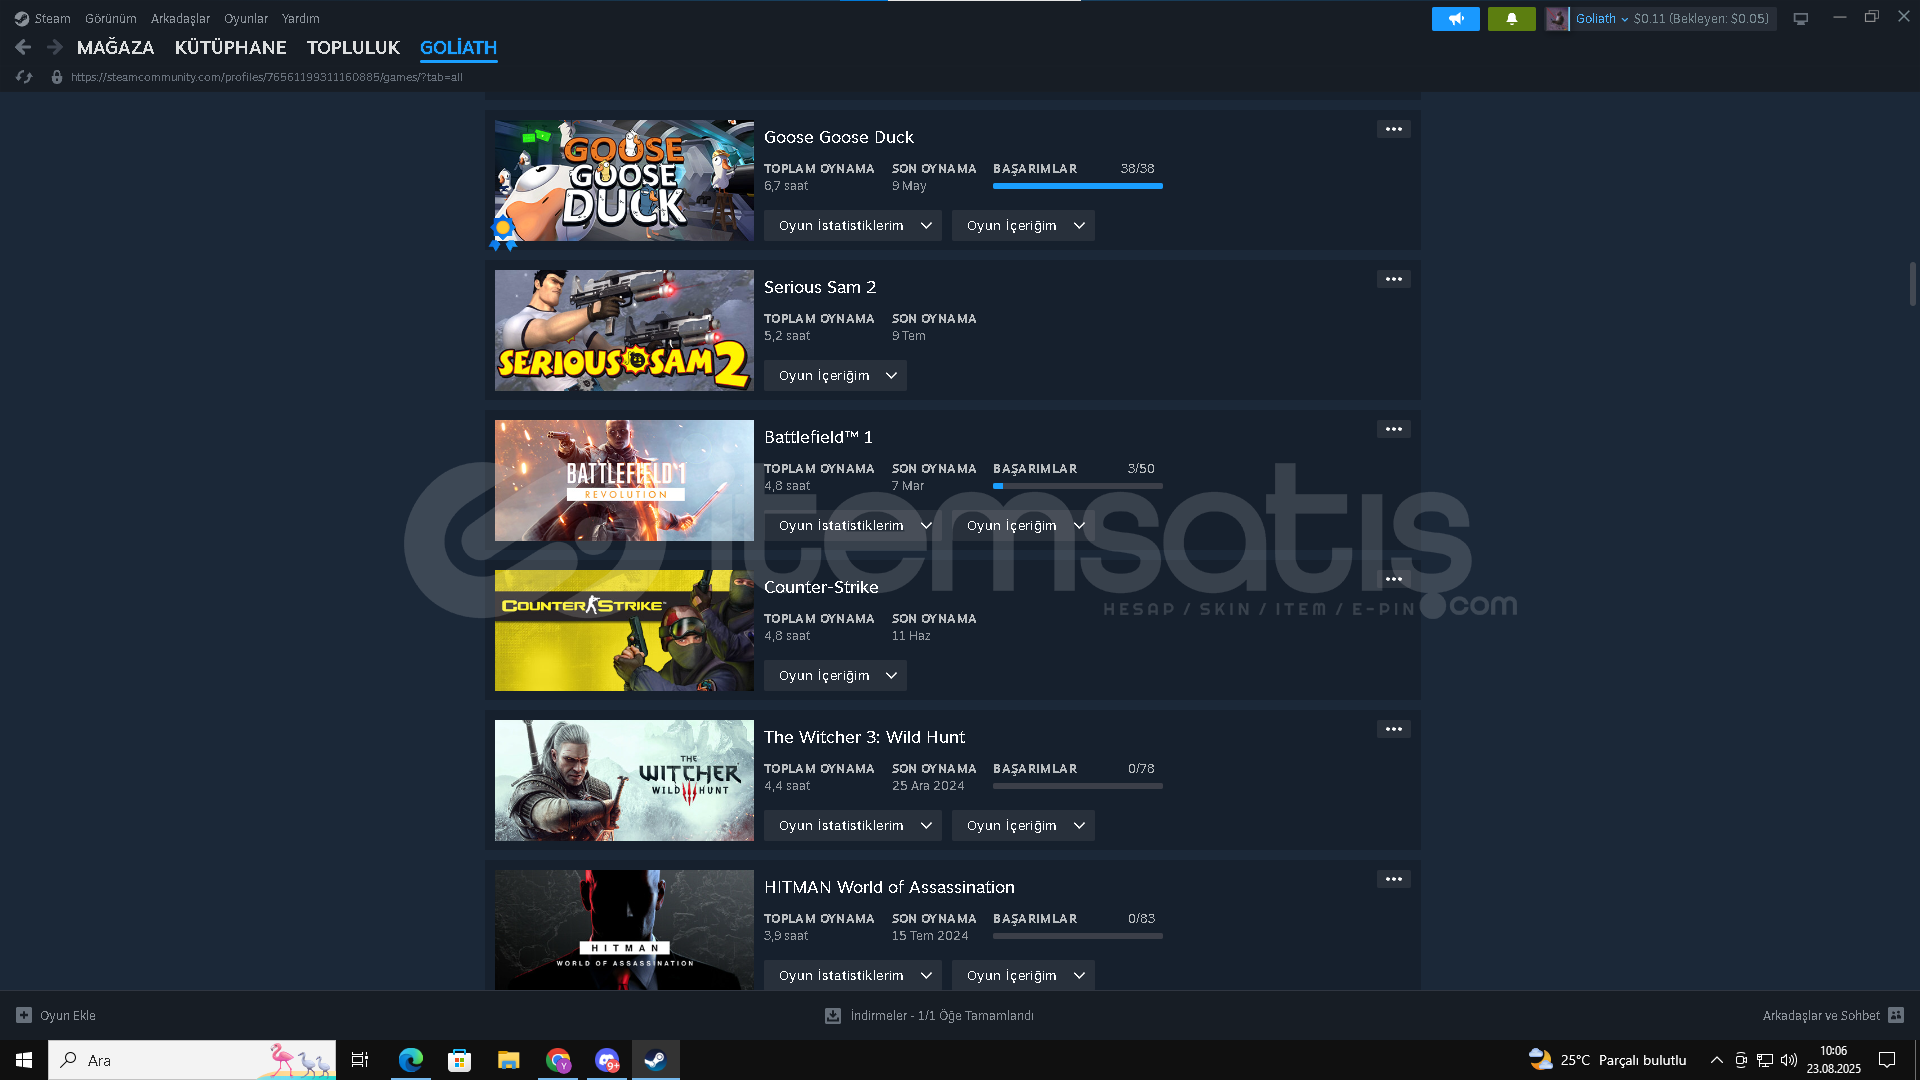Expand Oyun İçeriğim for Counter-Strike
Screen dimensions: 1920x1080
coord(835,676)
